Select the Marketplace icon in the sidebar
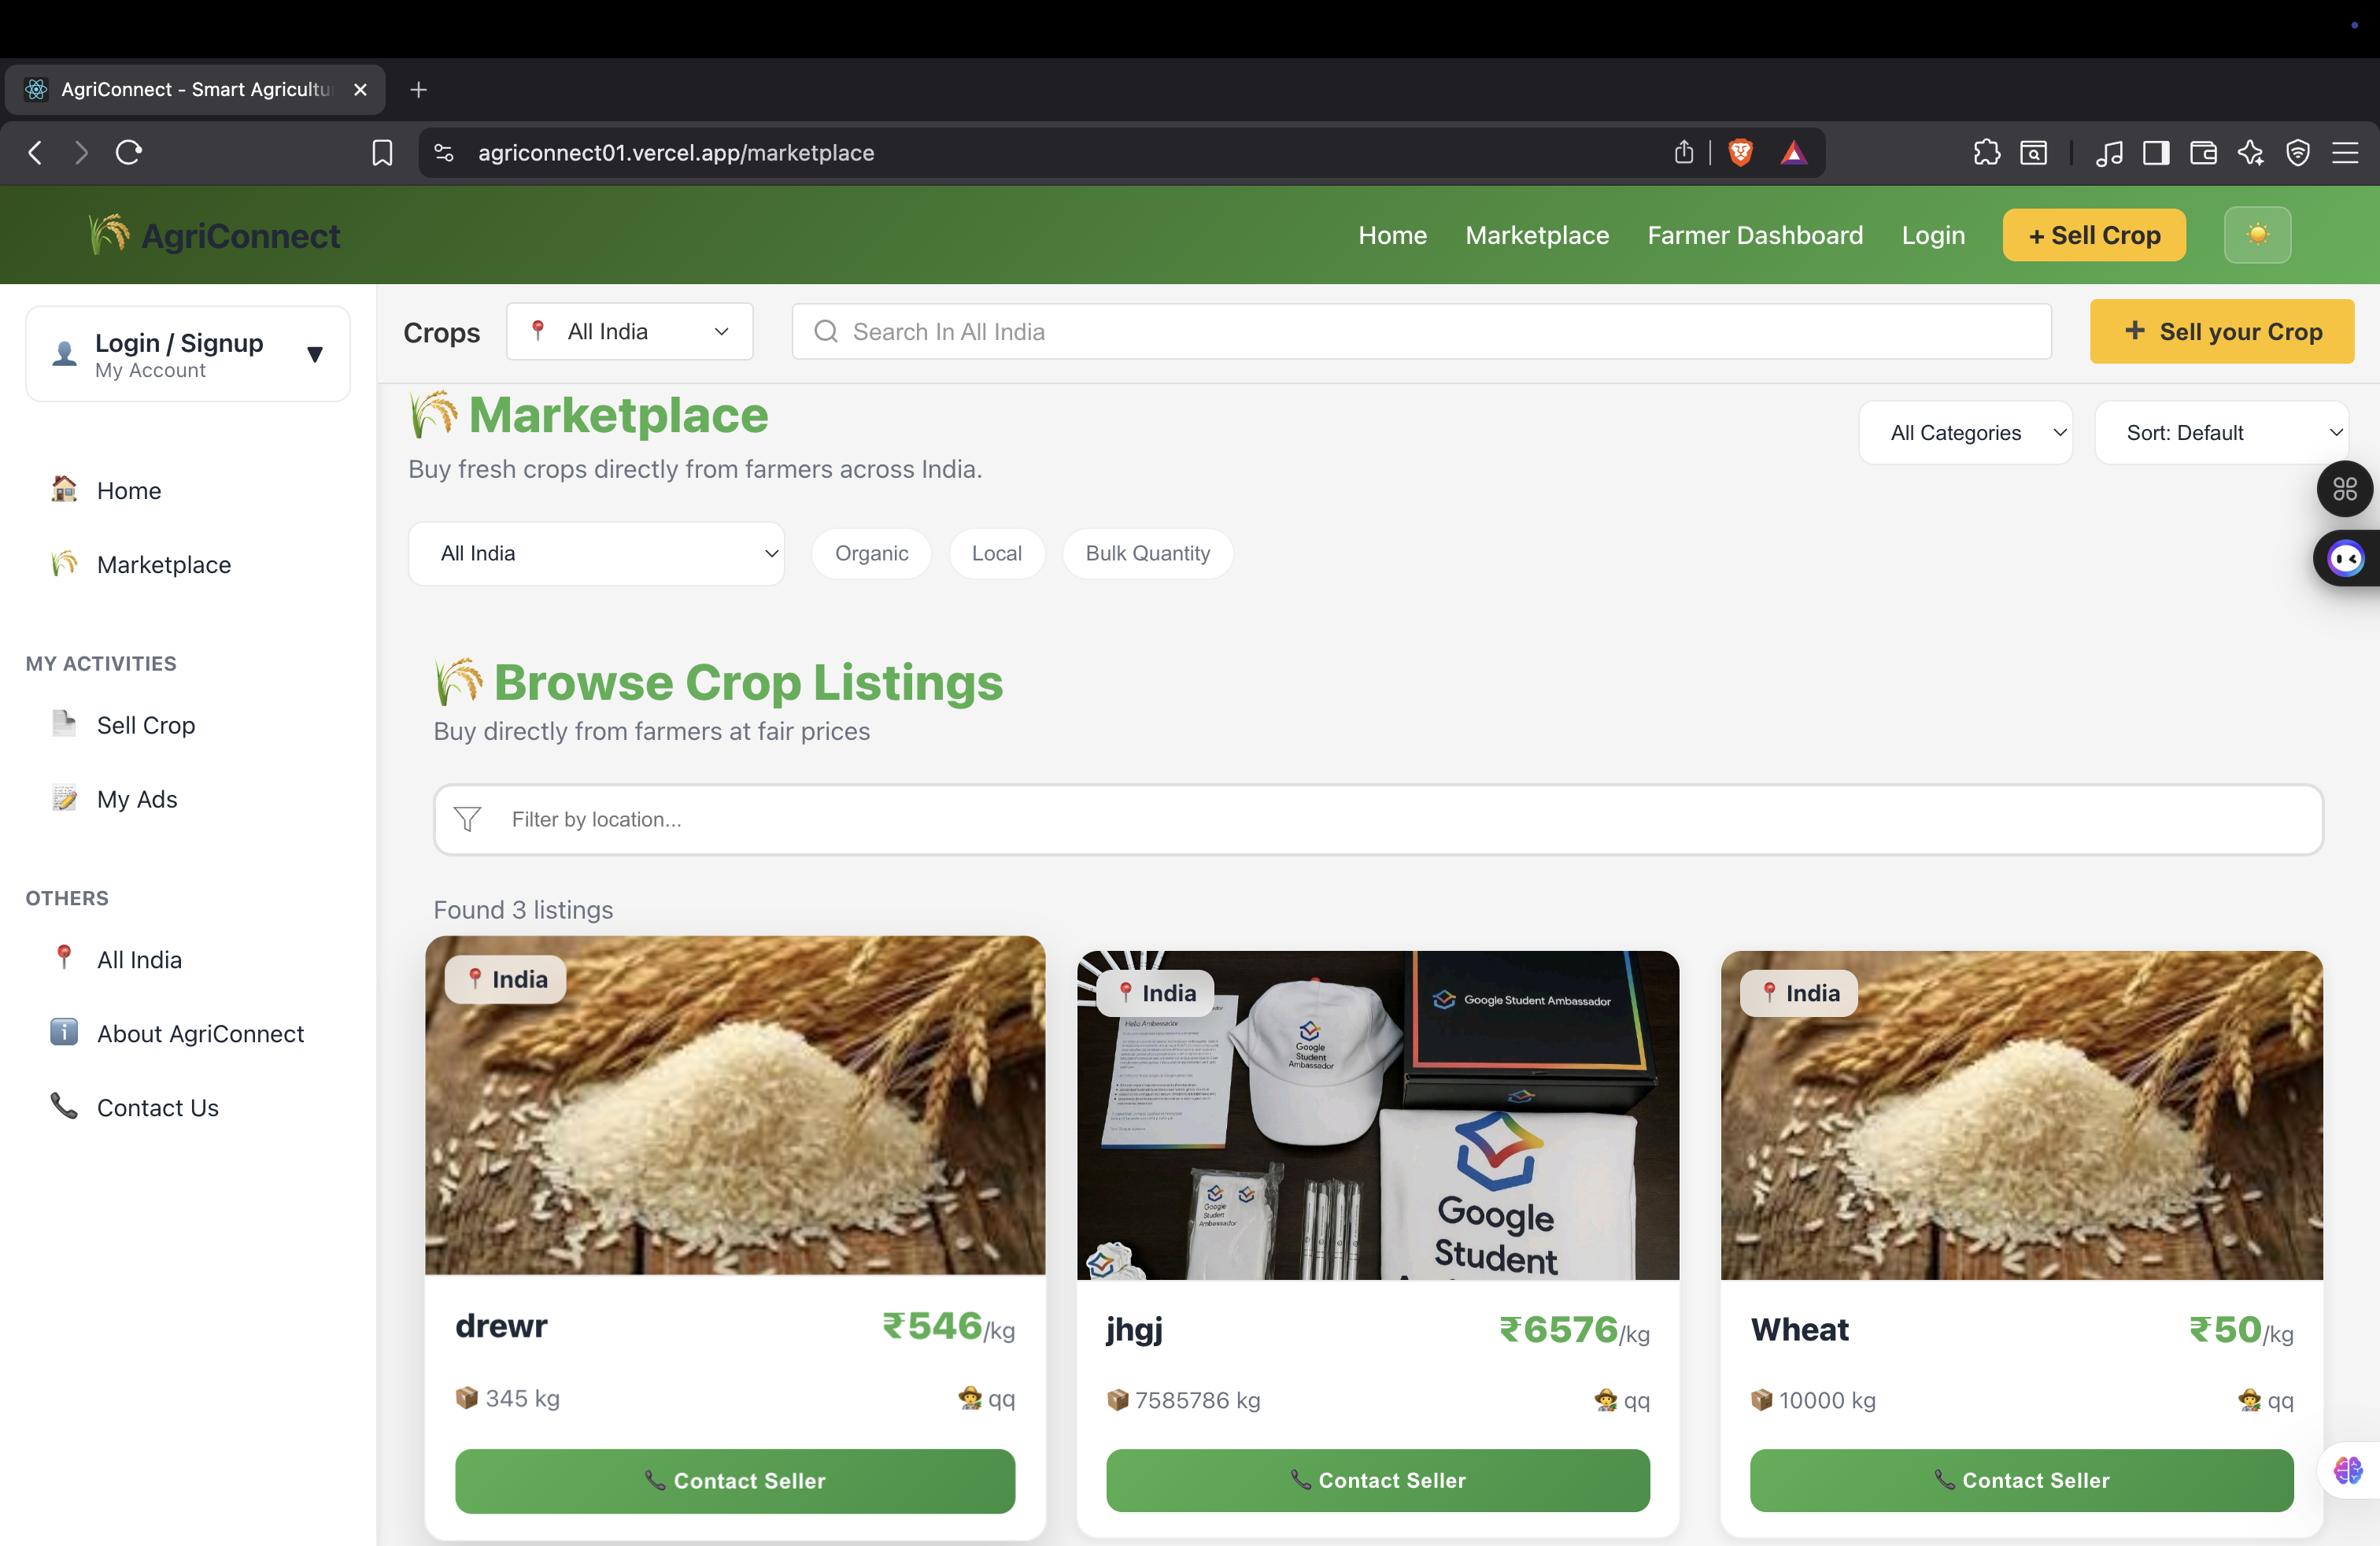This screenshot has width=2380, height=1546. pyautogui.click(x=64, y=564)
